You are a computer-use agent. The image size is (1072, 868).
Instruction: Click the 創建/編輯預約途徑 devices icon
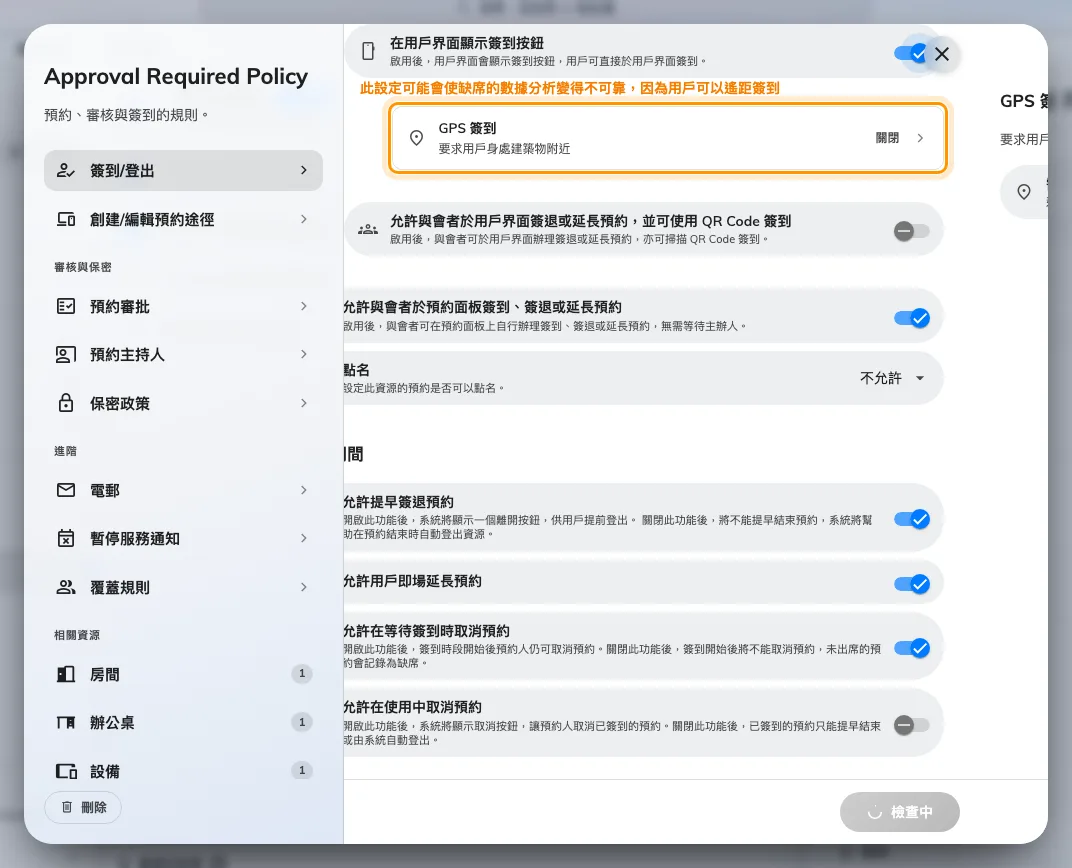(x=66, y=219)
